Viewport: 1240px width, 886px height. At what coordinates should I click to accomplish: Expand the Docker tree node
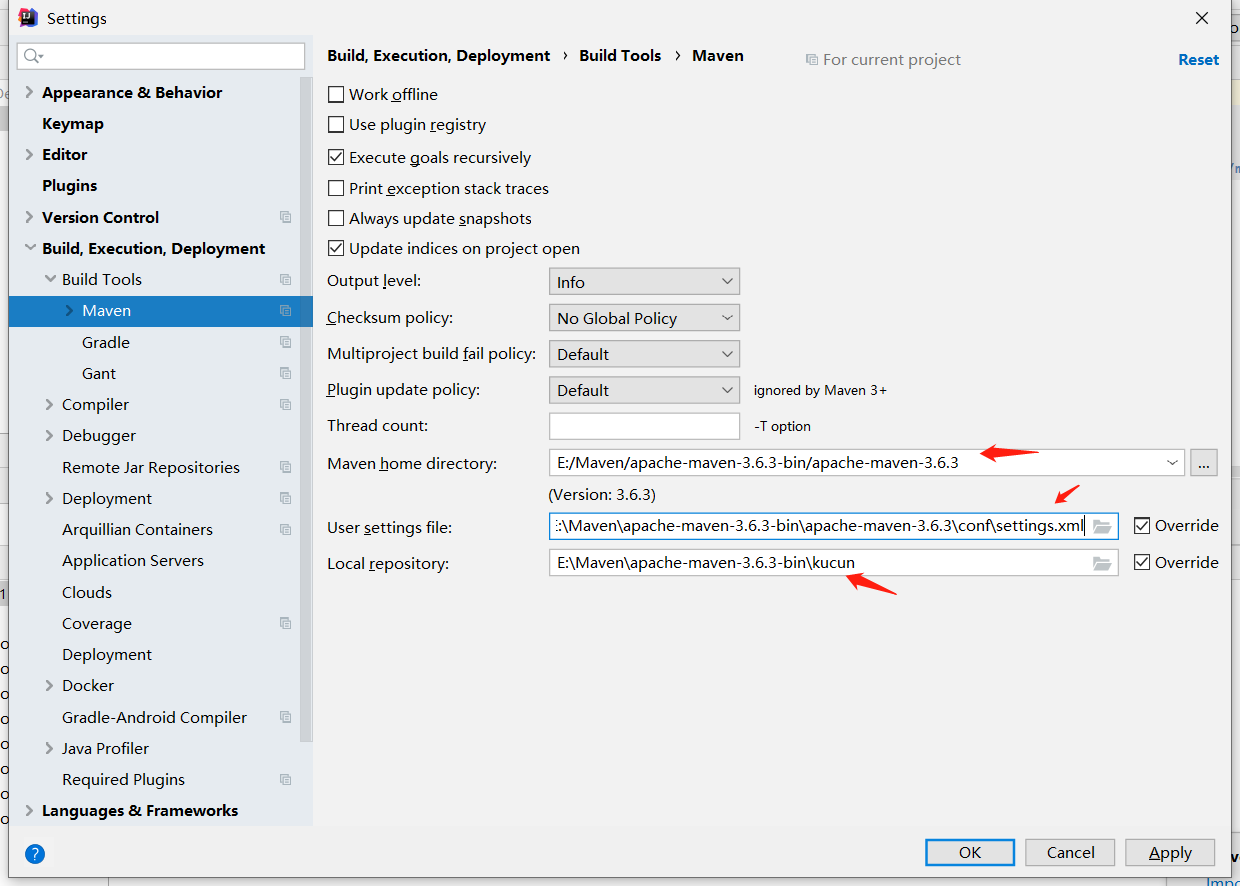coord(50,685)
